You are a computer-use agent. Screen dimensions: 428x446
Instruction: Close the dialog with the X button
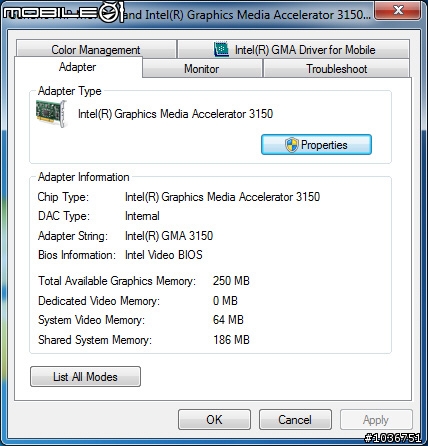point(398,10)
